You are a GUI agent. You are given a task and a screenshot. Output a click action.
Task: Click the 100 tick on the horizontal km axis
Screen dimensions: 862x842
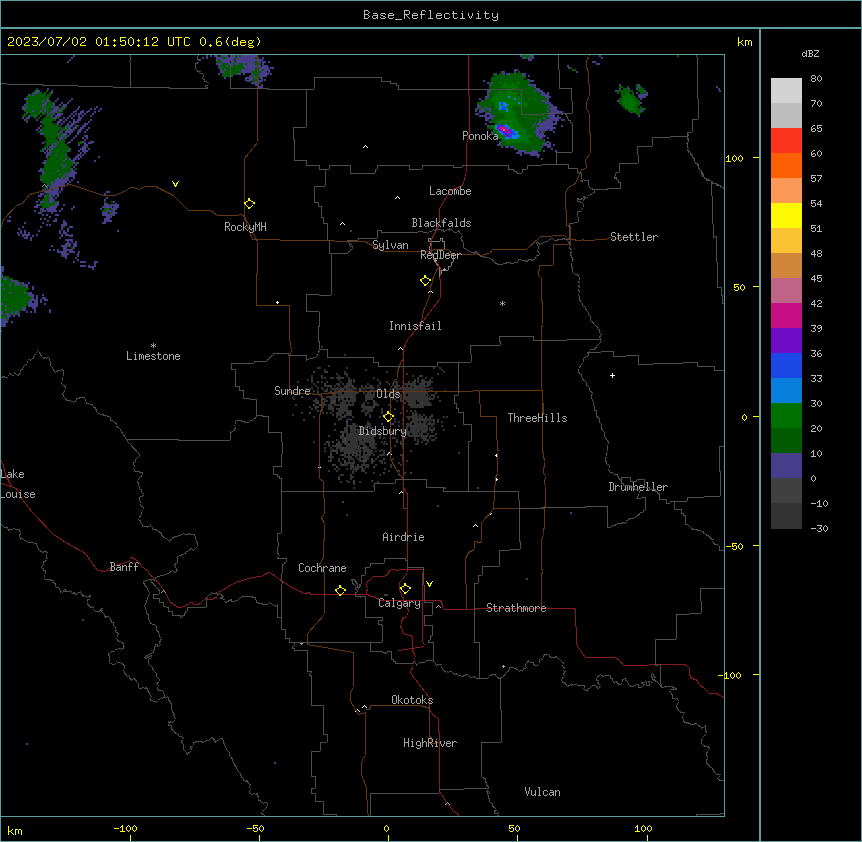[643, 828]
